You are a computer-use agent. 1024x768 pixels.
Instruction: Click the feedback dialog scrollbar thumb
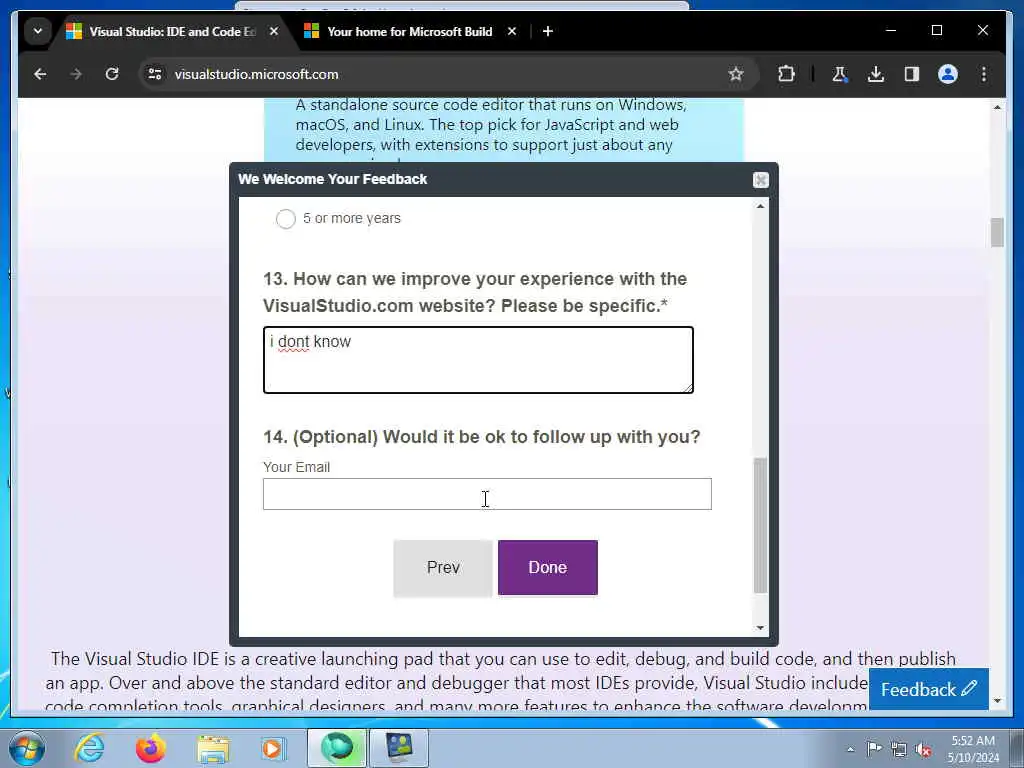click(760, 525)
